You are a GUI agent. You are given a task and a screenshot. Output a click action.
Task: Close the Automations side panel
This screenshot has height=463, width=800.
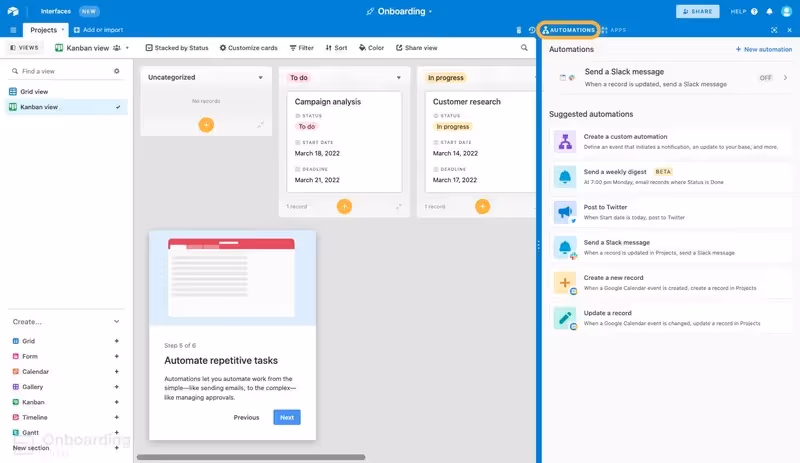(x=789, y=30)
